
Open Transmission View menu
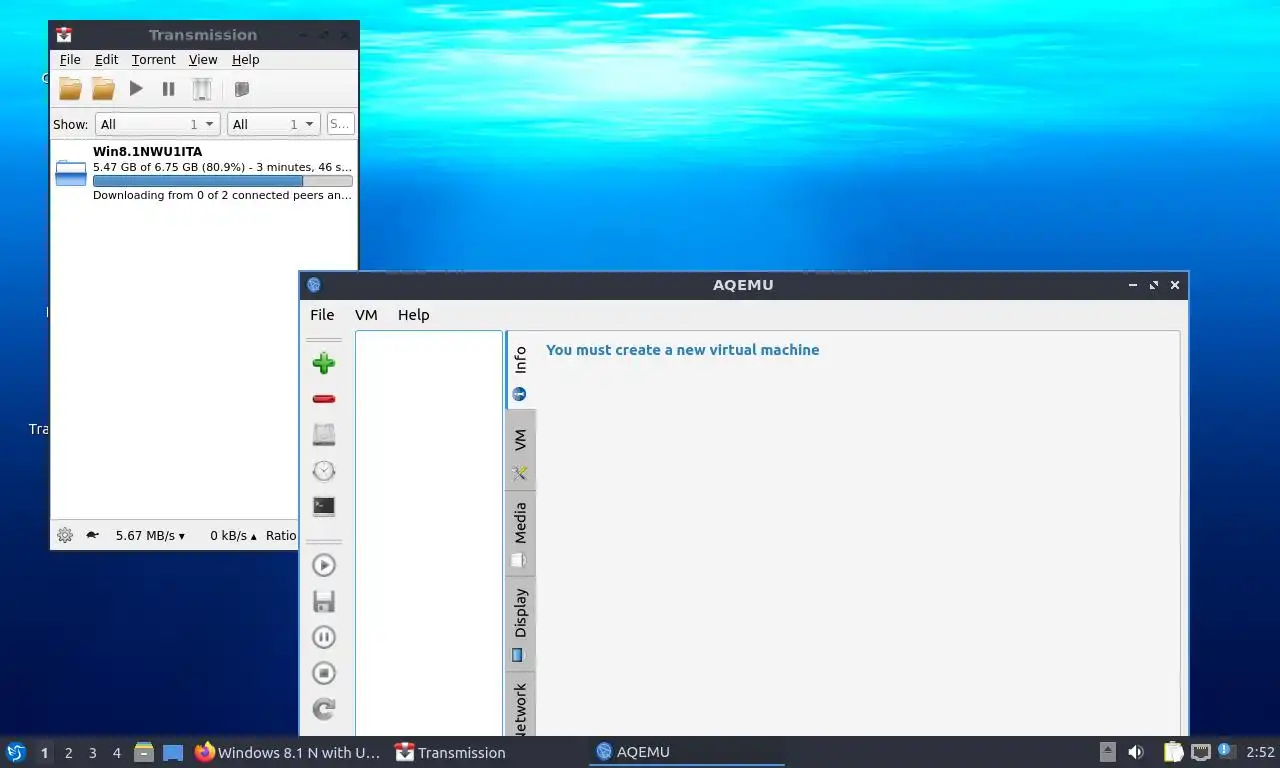pyautogui.click(x=203, y=60)
